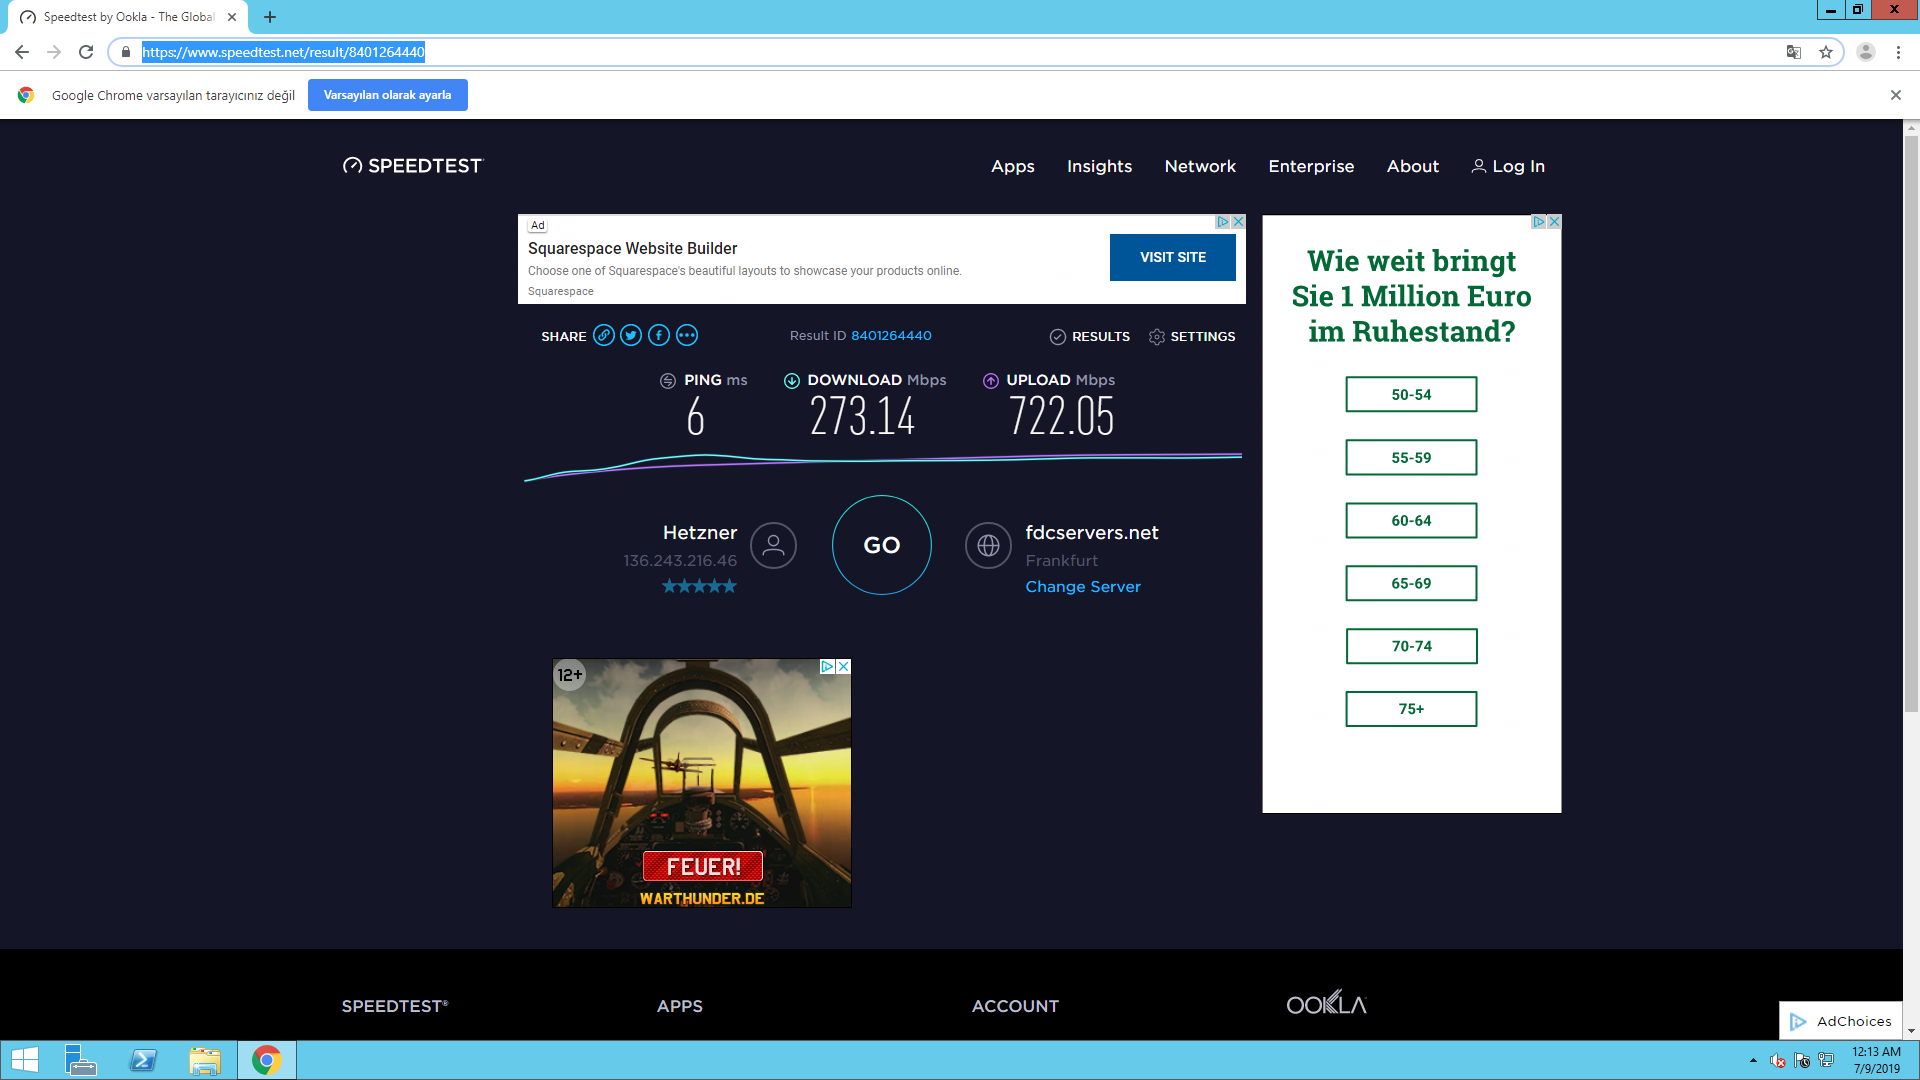
Task: Launch PowerShell from the taskbar
Action: pos(143,1060)
